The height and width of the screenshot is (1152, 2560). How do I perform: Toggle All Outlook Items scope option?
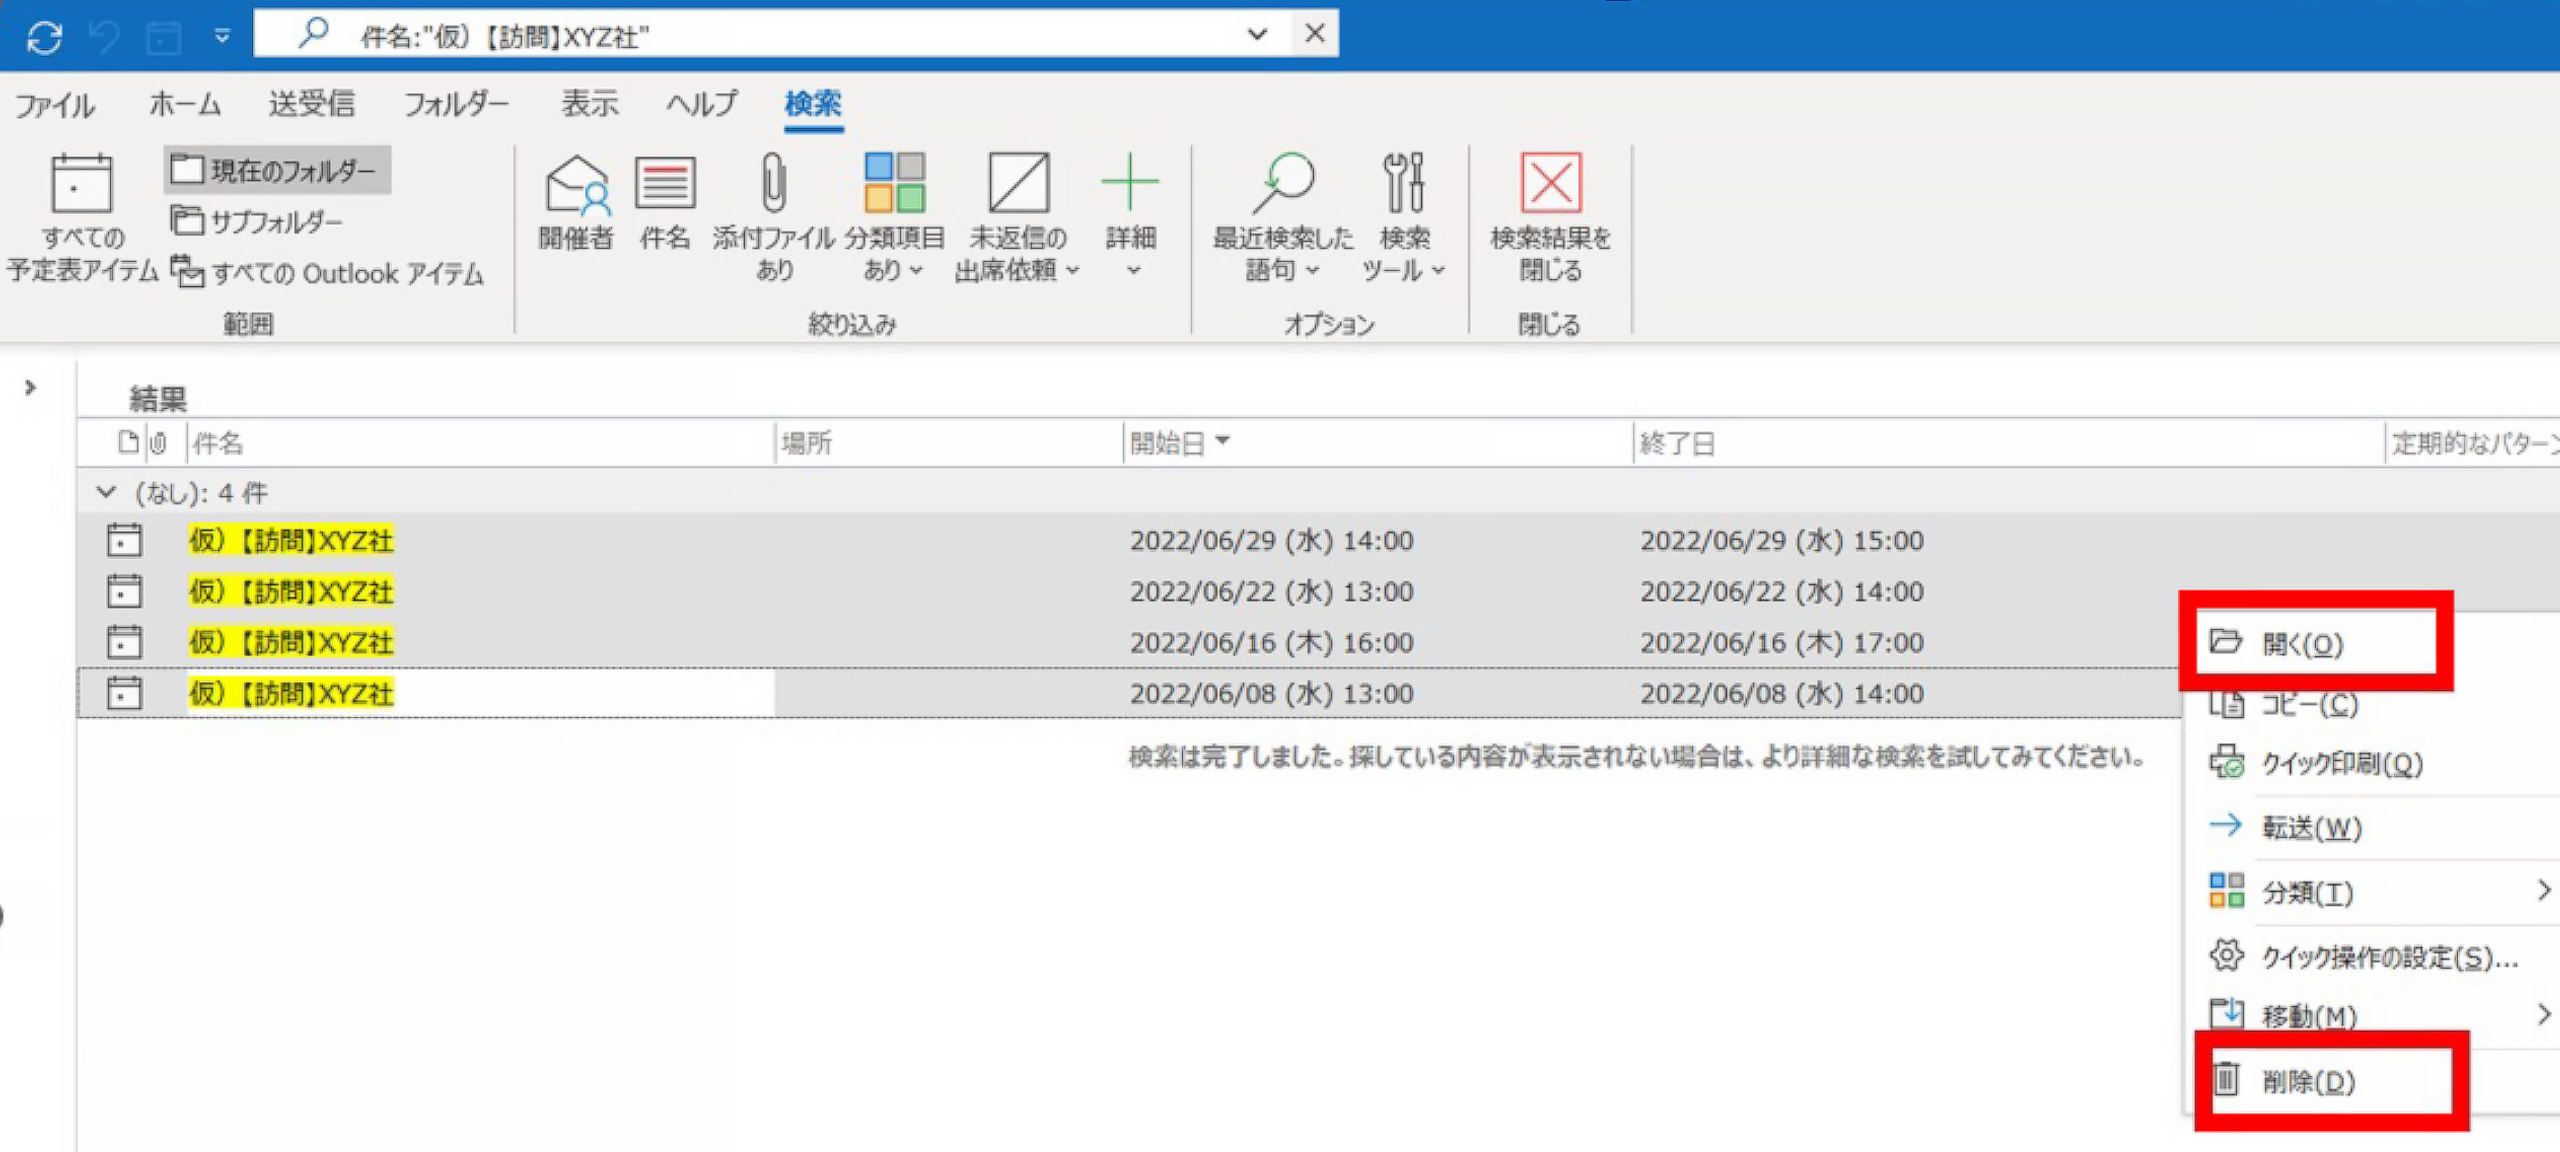tap(328, 273)
